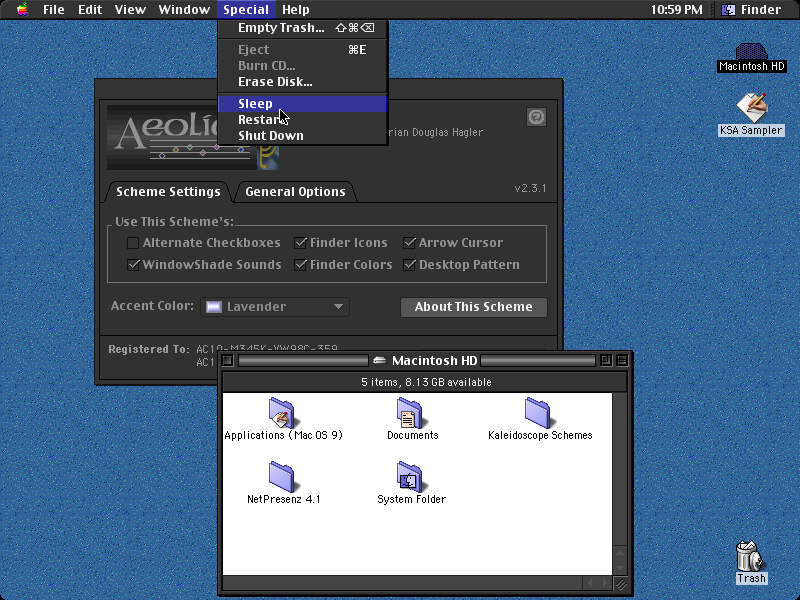800x600 pixels.
Task: Switch to the Scheme Settings tab
Action: click(x=168, y=192)
